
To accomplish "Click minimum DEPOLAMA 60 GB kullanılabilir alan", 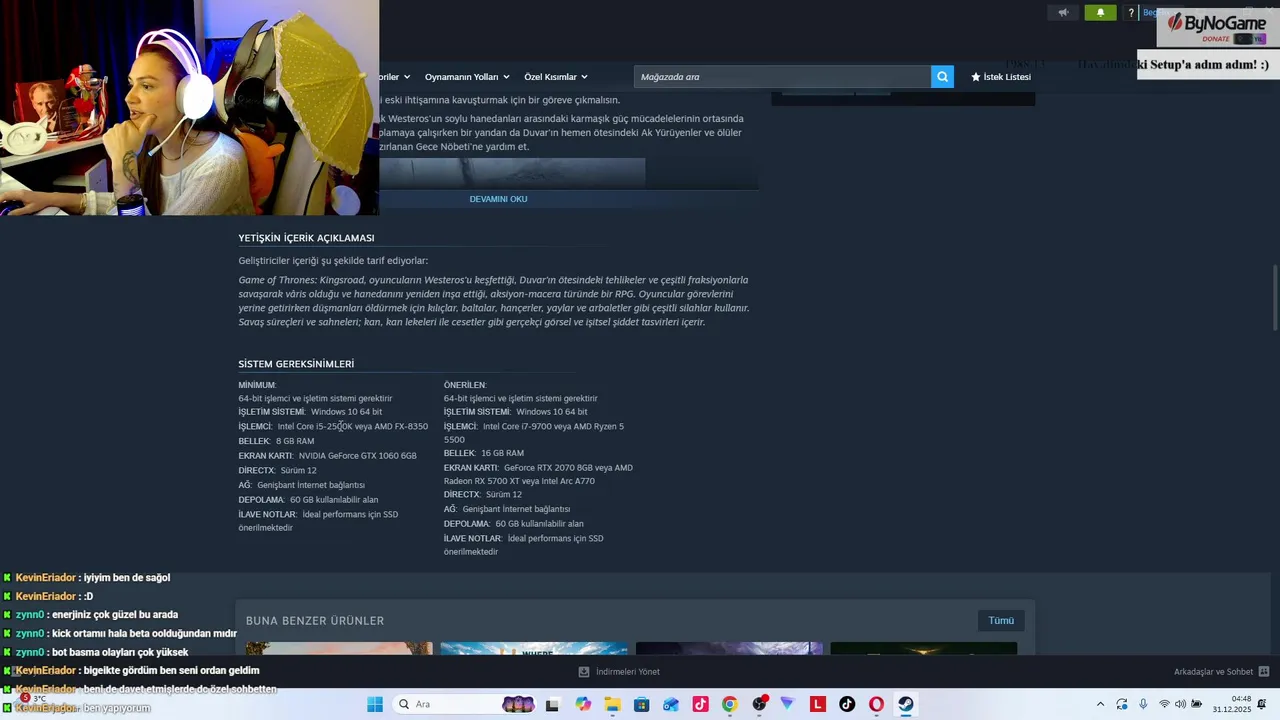I will coord(308,500).
